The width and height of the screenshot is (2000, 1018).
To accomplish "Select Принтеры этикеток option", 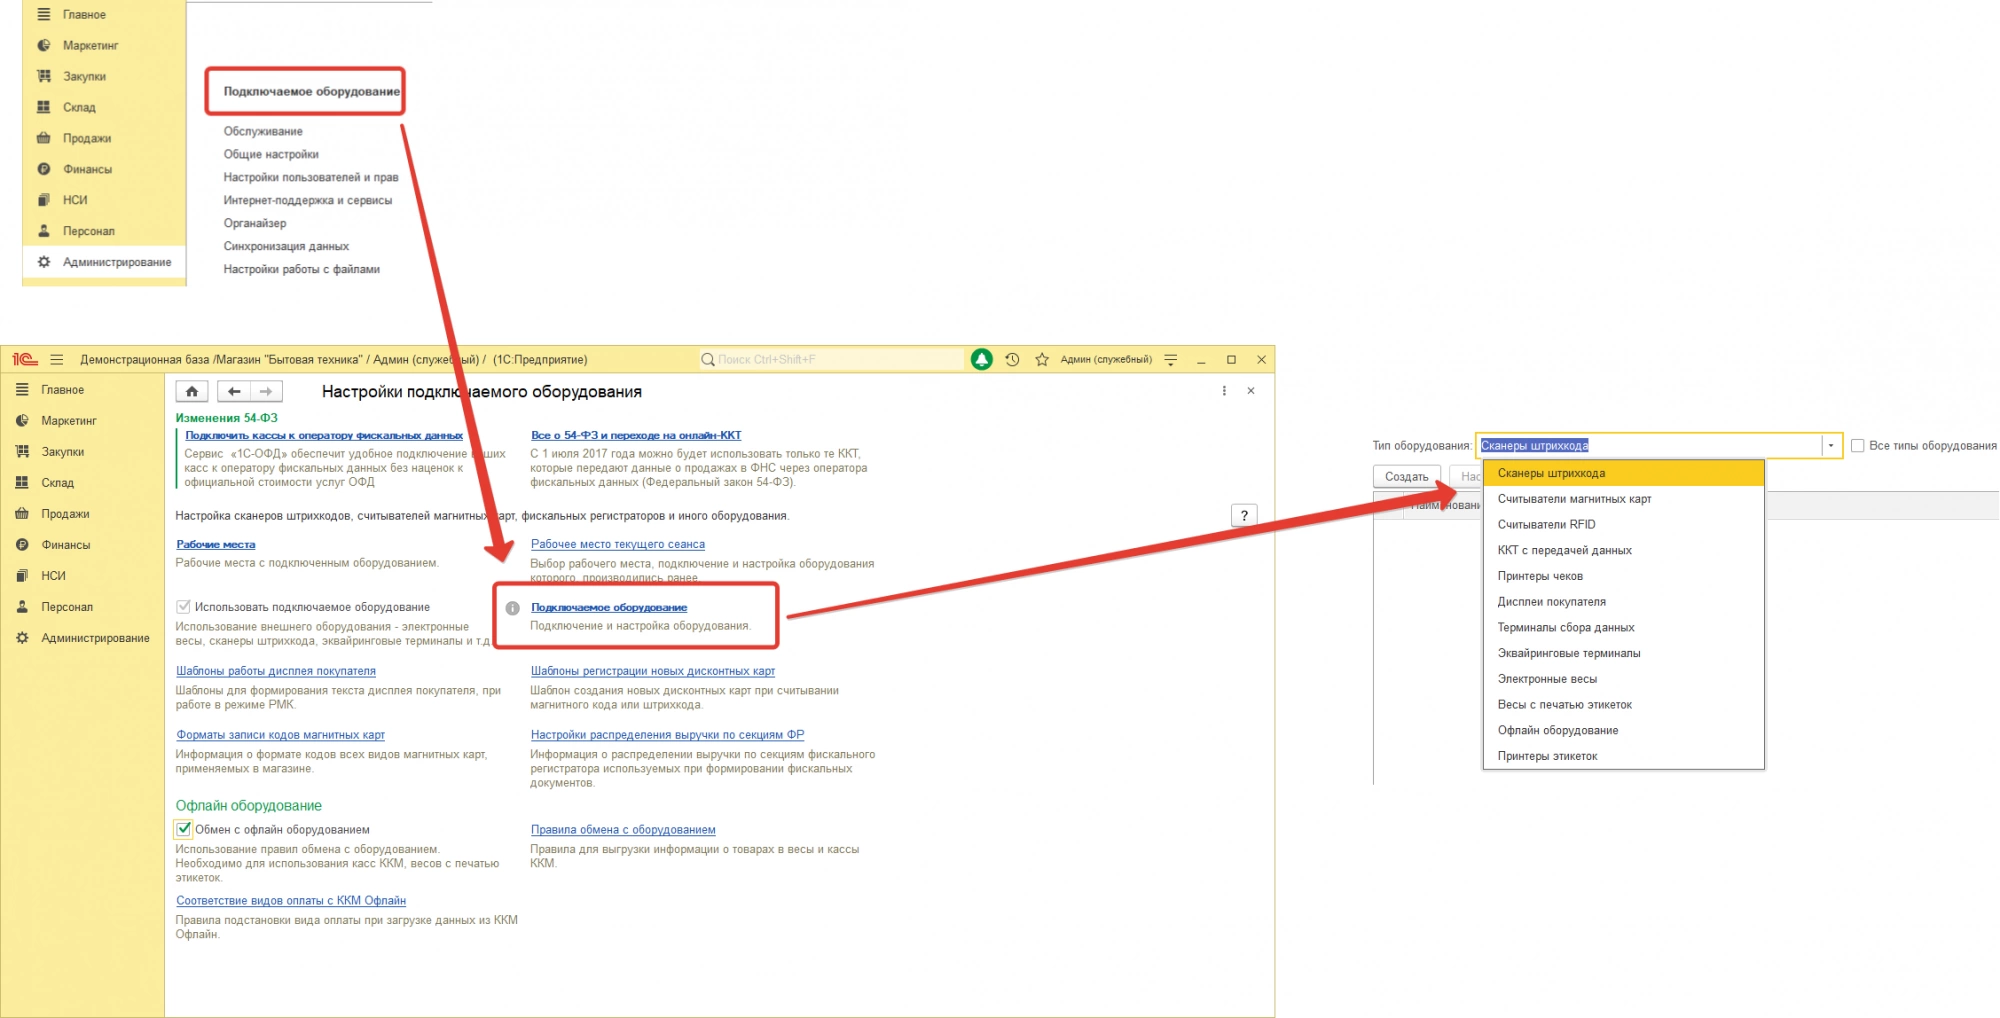I will click(x=1624, y=757).
